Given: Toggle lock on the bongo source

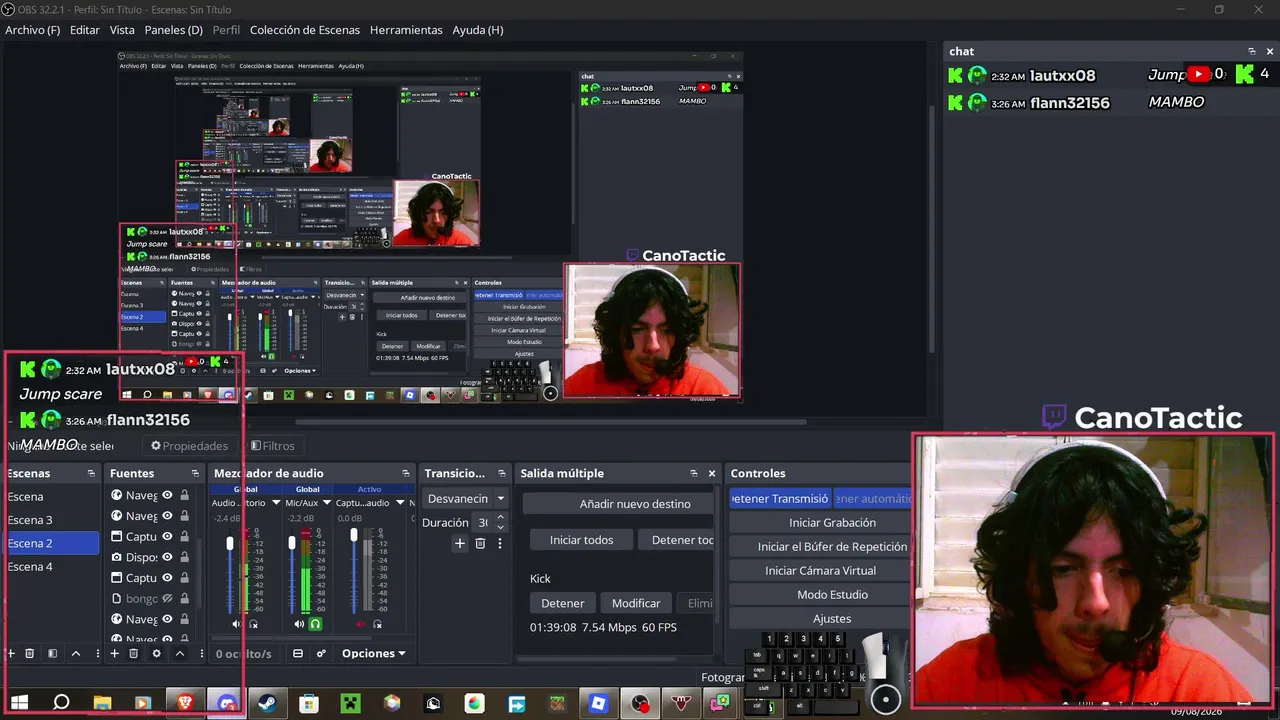Looking at the screenshot, I should tap(185, 599).
